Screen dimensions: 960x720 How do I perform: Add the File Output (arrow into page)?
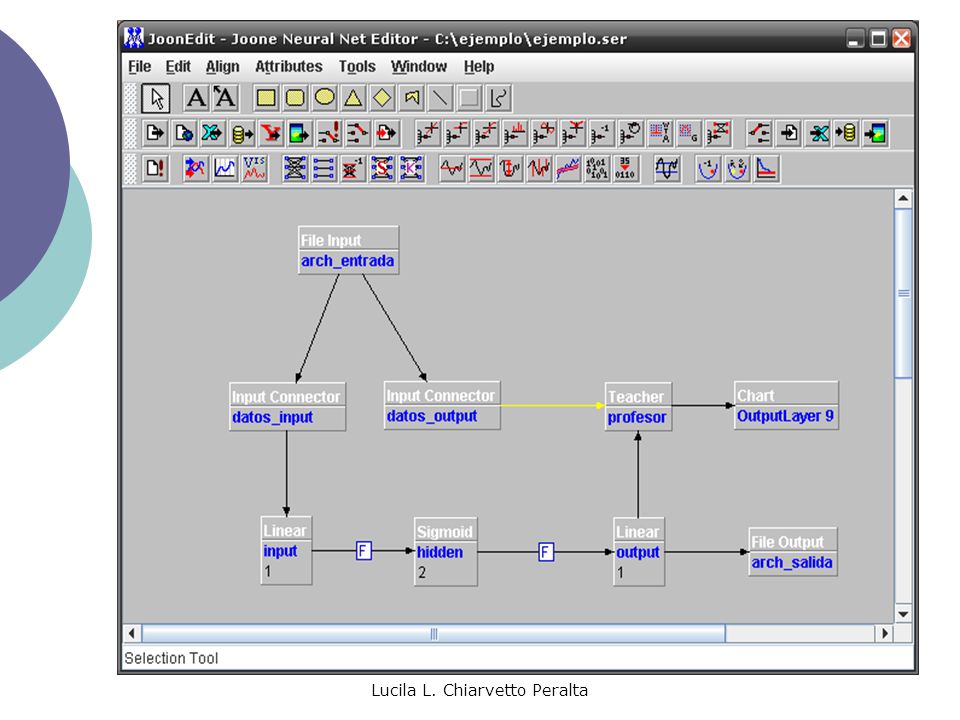tap(789, 133)
